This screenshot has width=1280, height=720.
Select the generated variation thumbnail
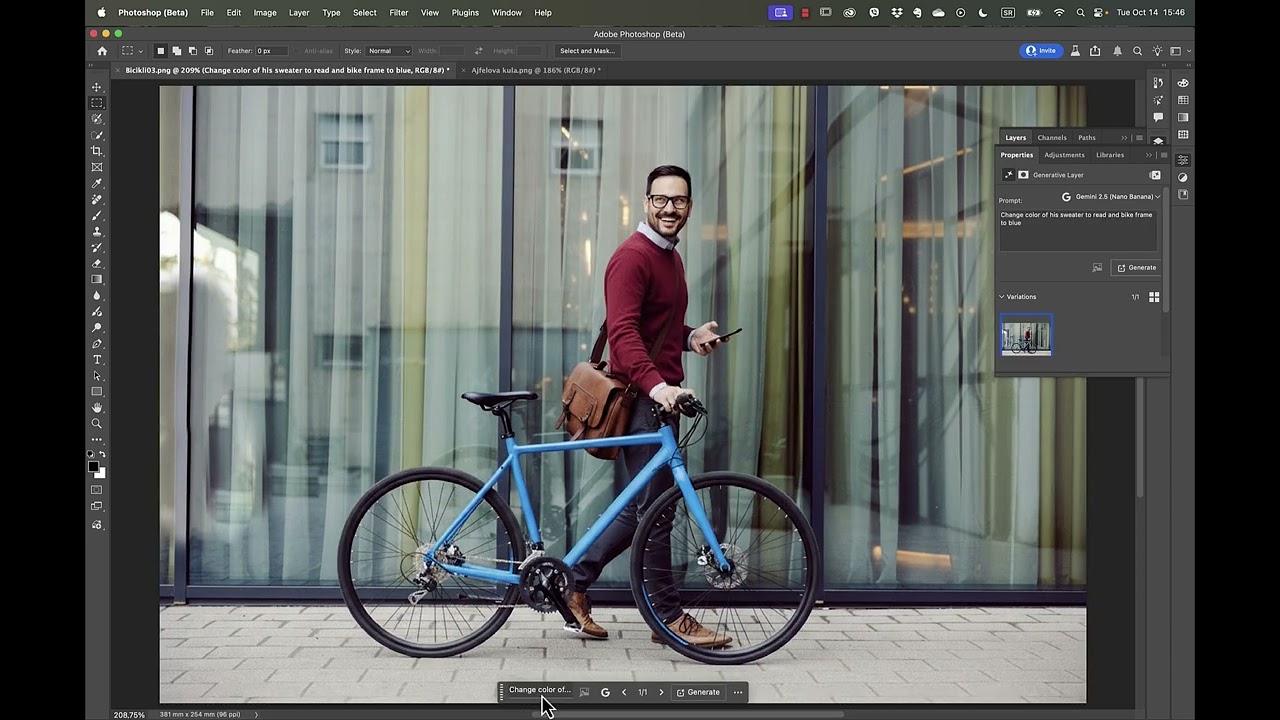point(1026,336)
